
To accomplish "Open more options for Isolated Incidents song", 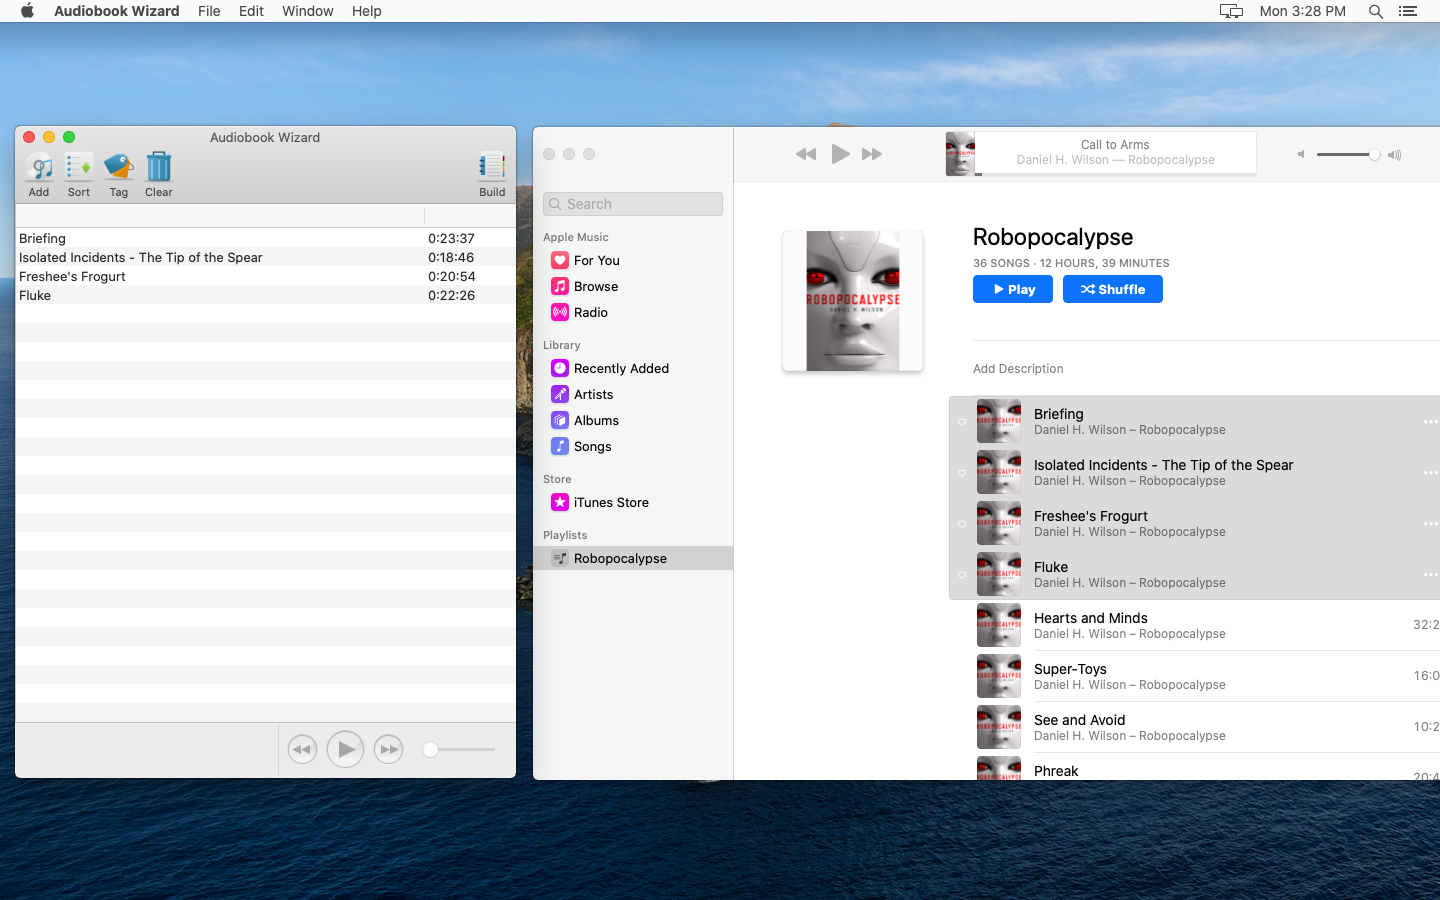I will (x=1431, y=473).
